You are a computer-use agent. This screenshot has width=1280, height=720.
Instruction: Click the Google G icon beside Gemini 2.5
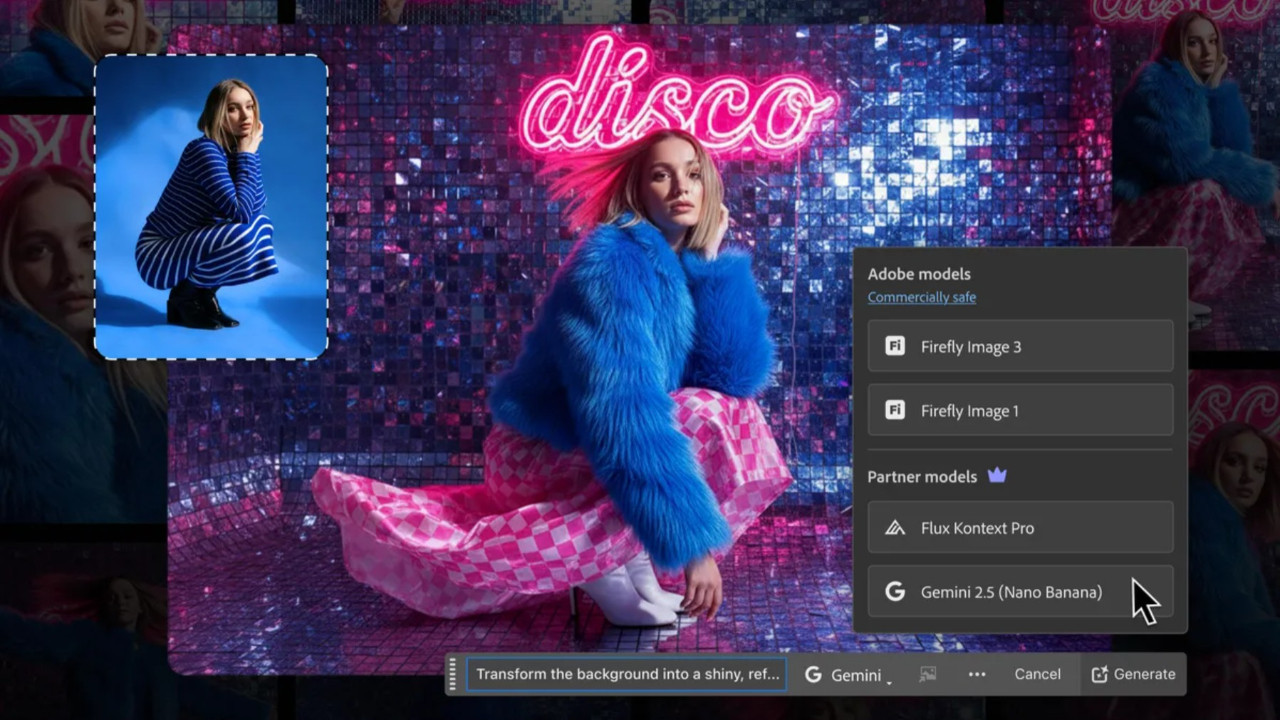(895, 592)
